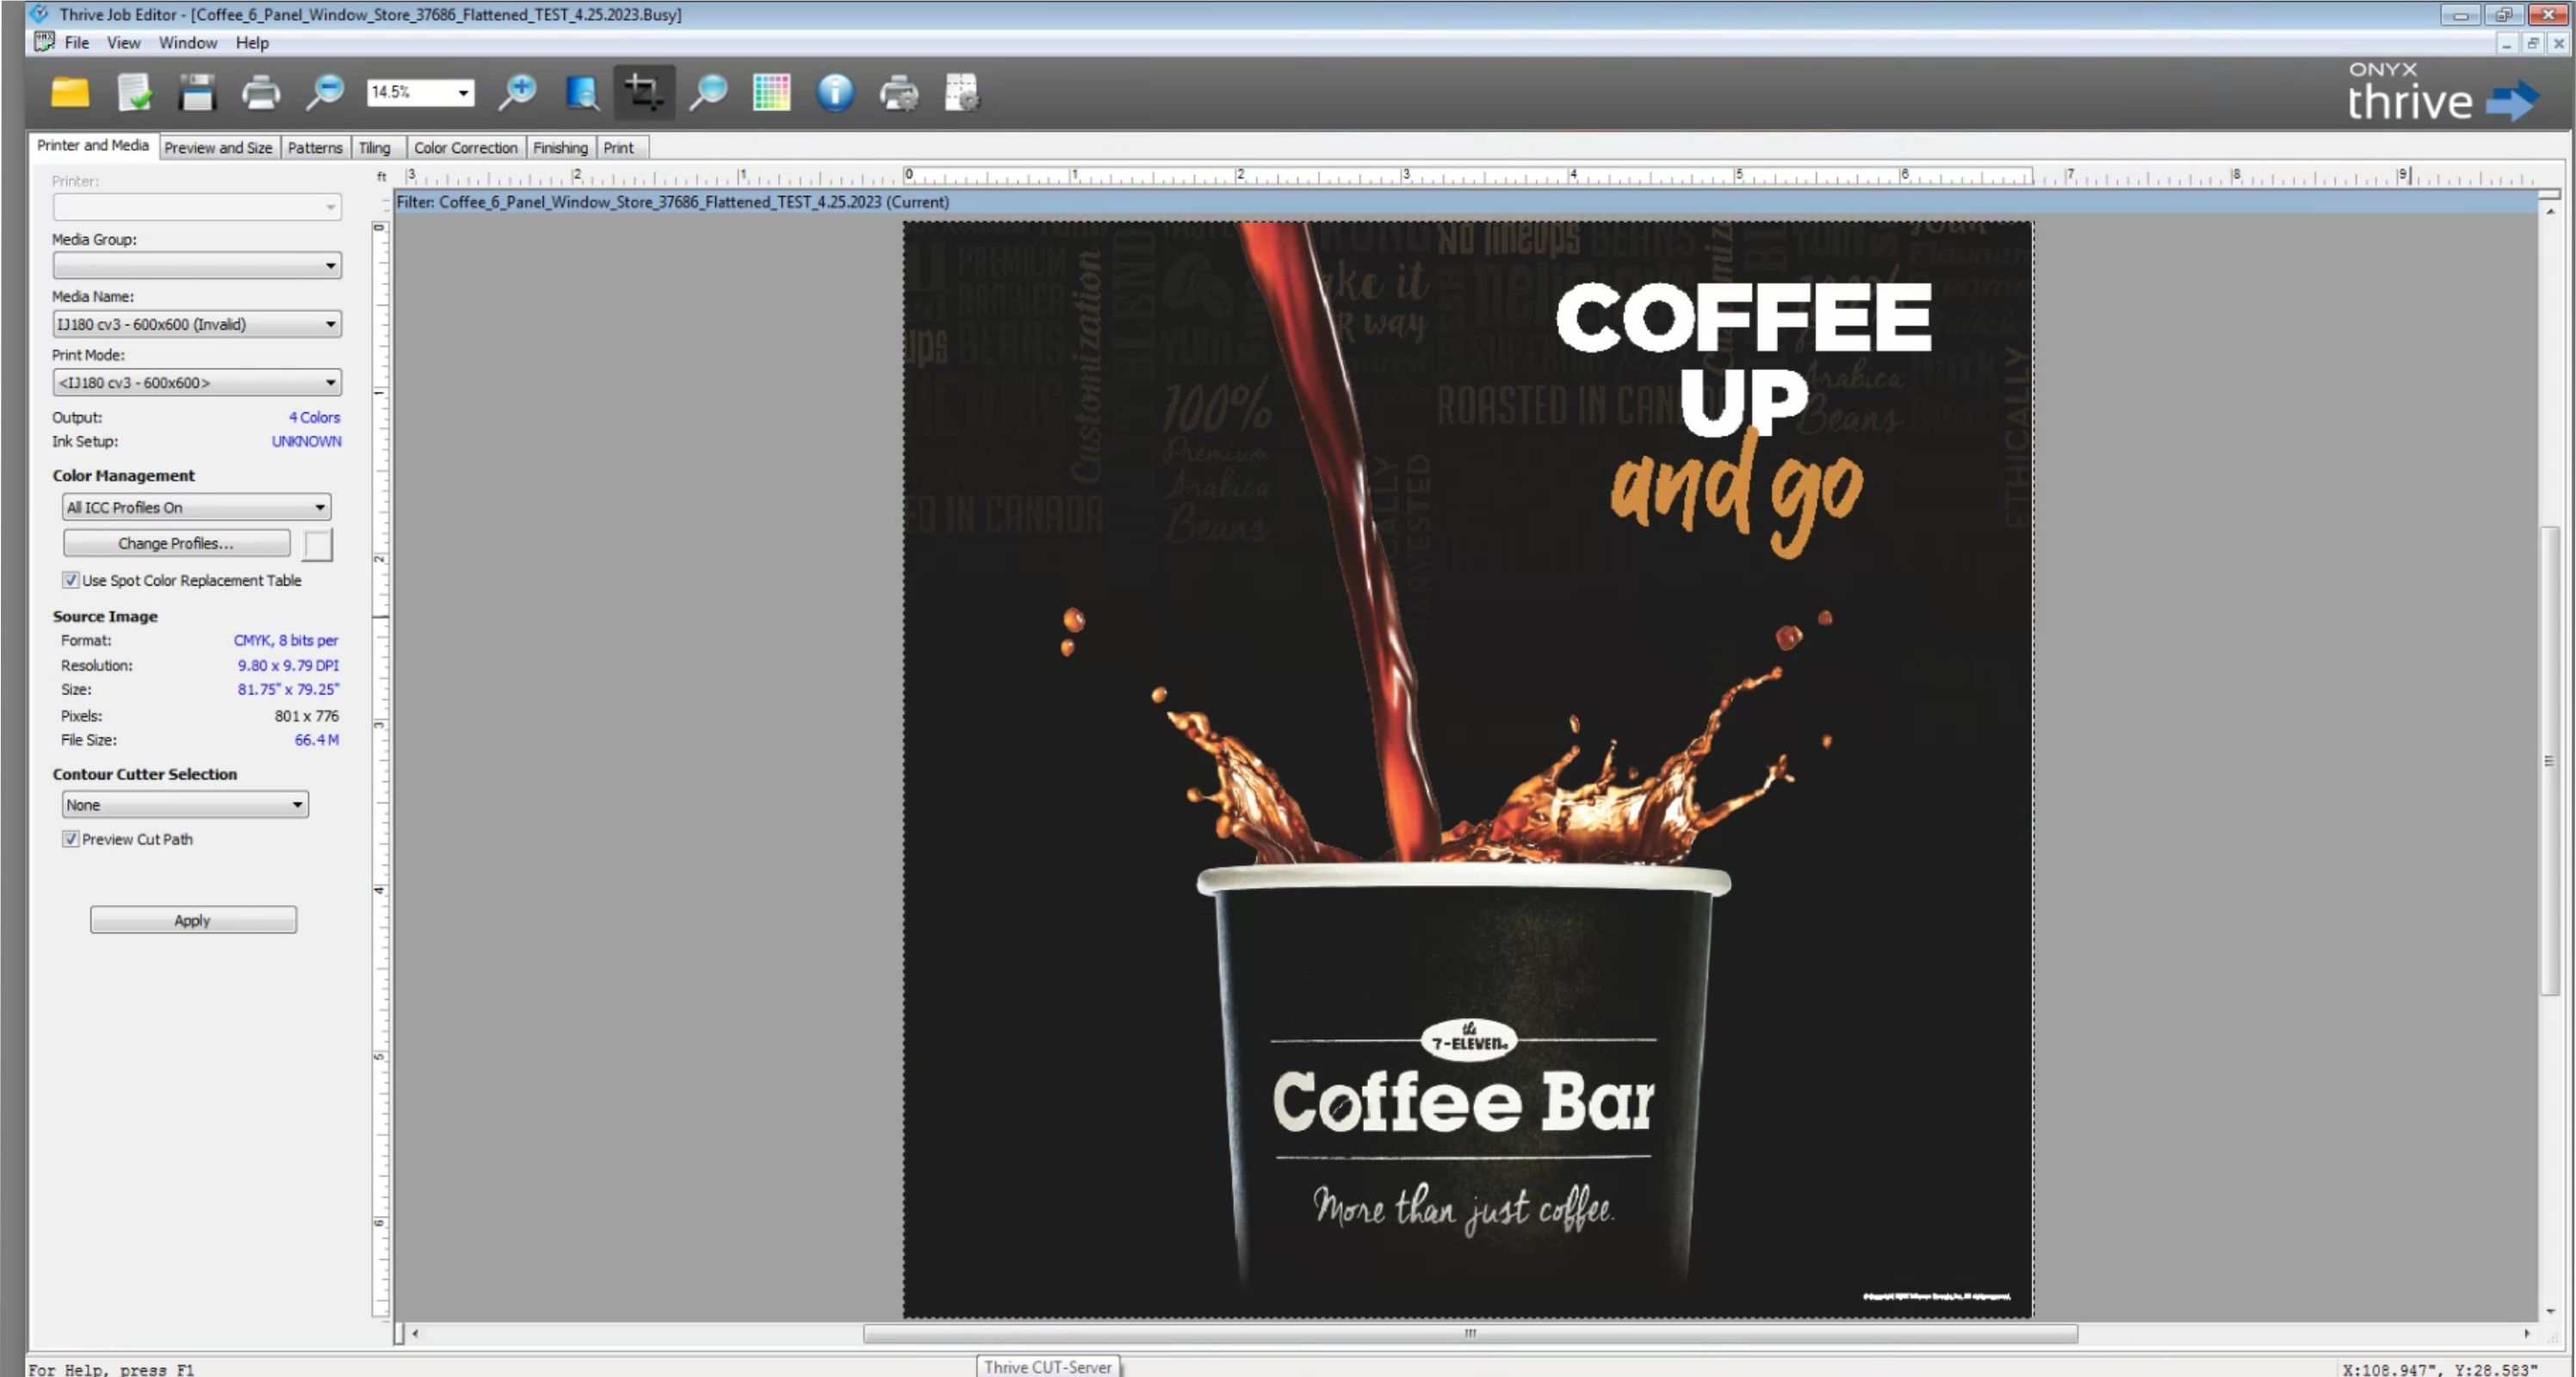The height and width of the screenshot is (1377, 2576).
Task: Open the File menu
Action: pos(77,43)
